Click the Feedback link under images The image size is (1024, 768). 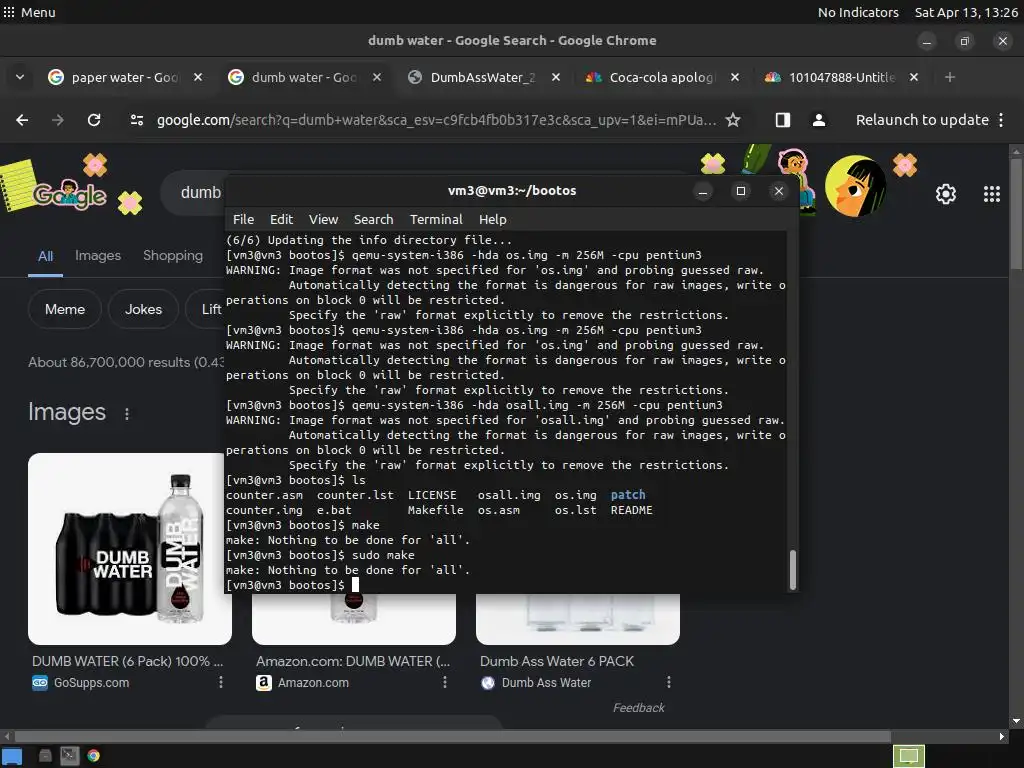coord(638,708)
